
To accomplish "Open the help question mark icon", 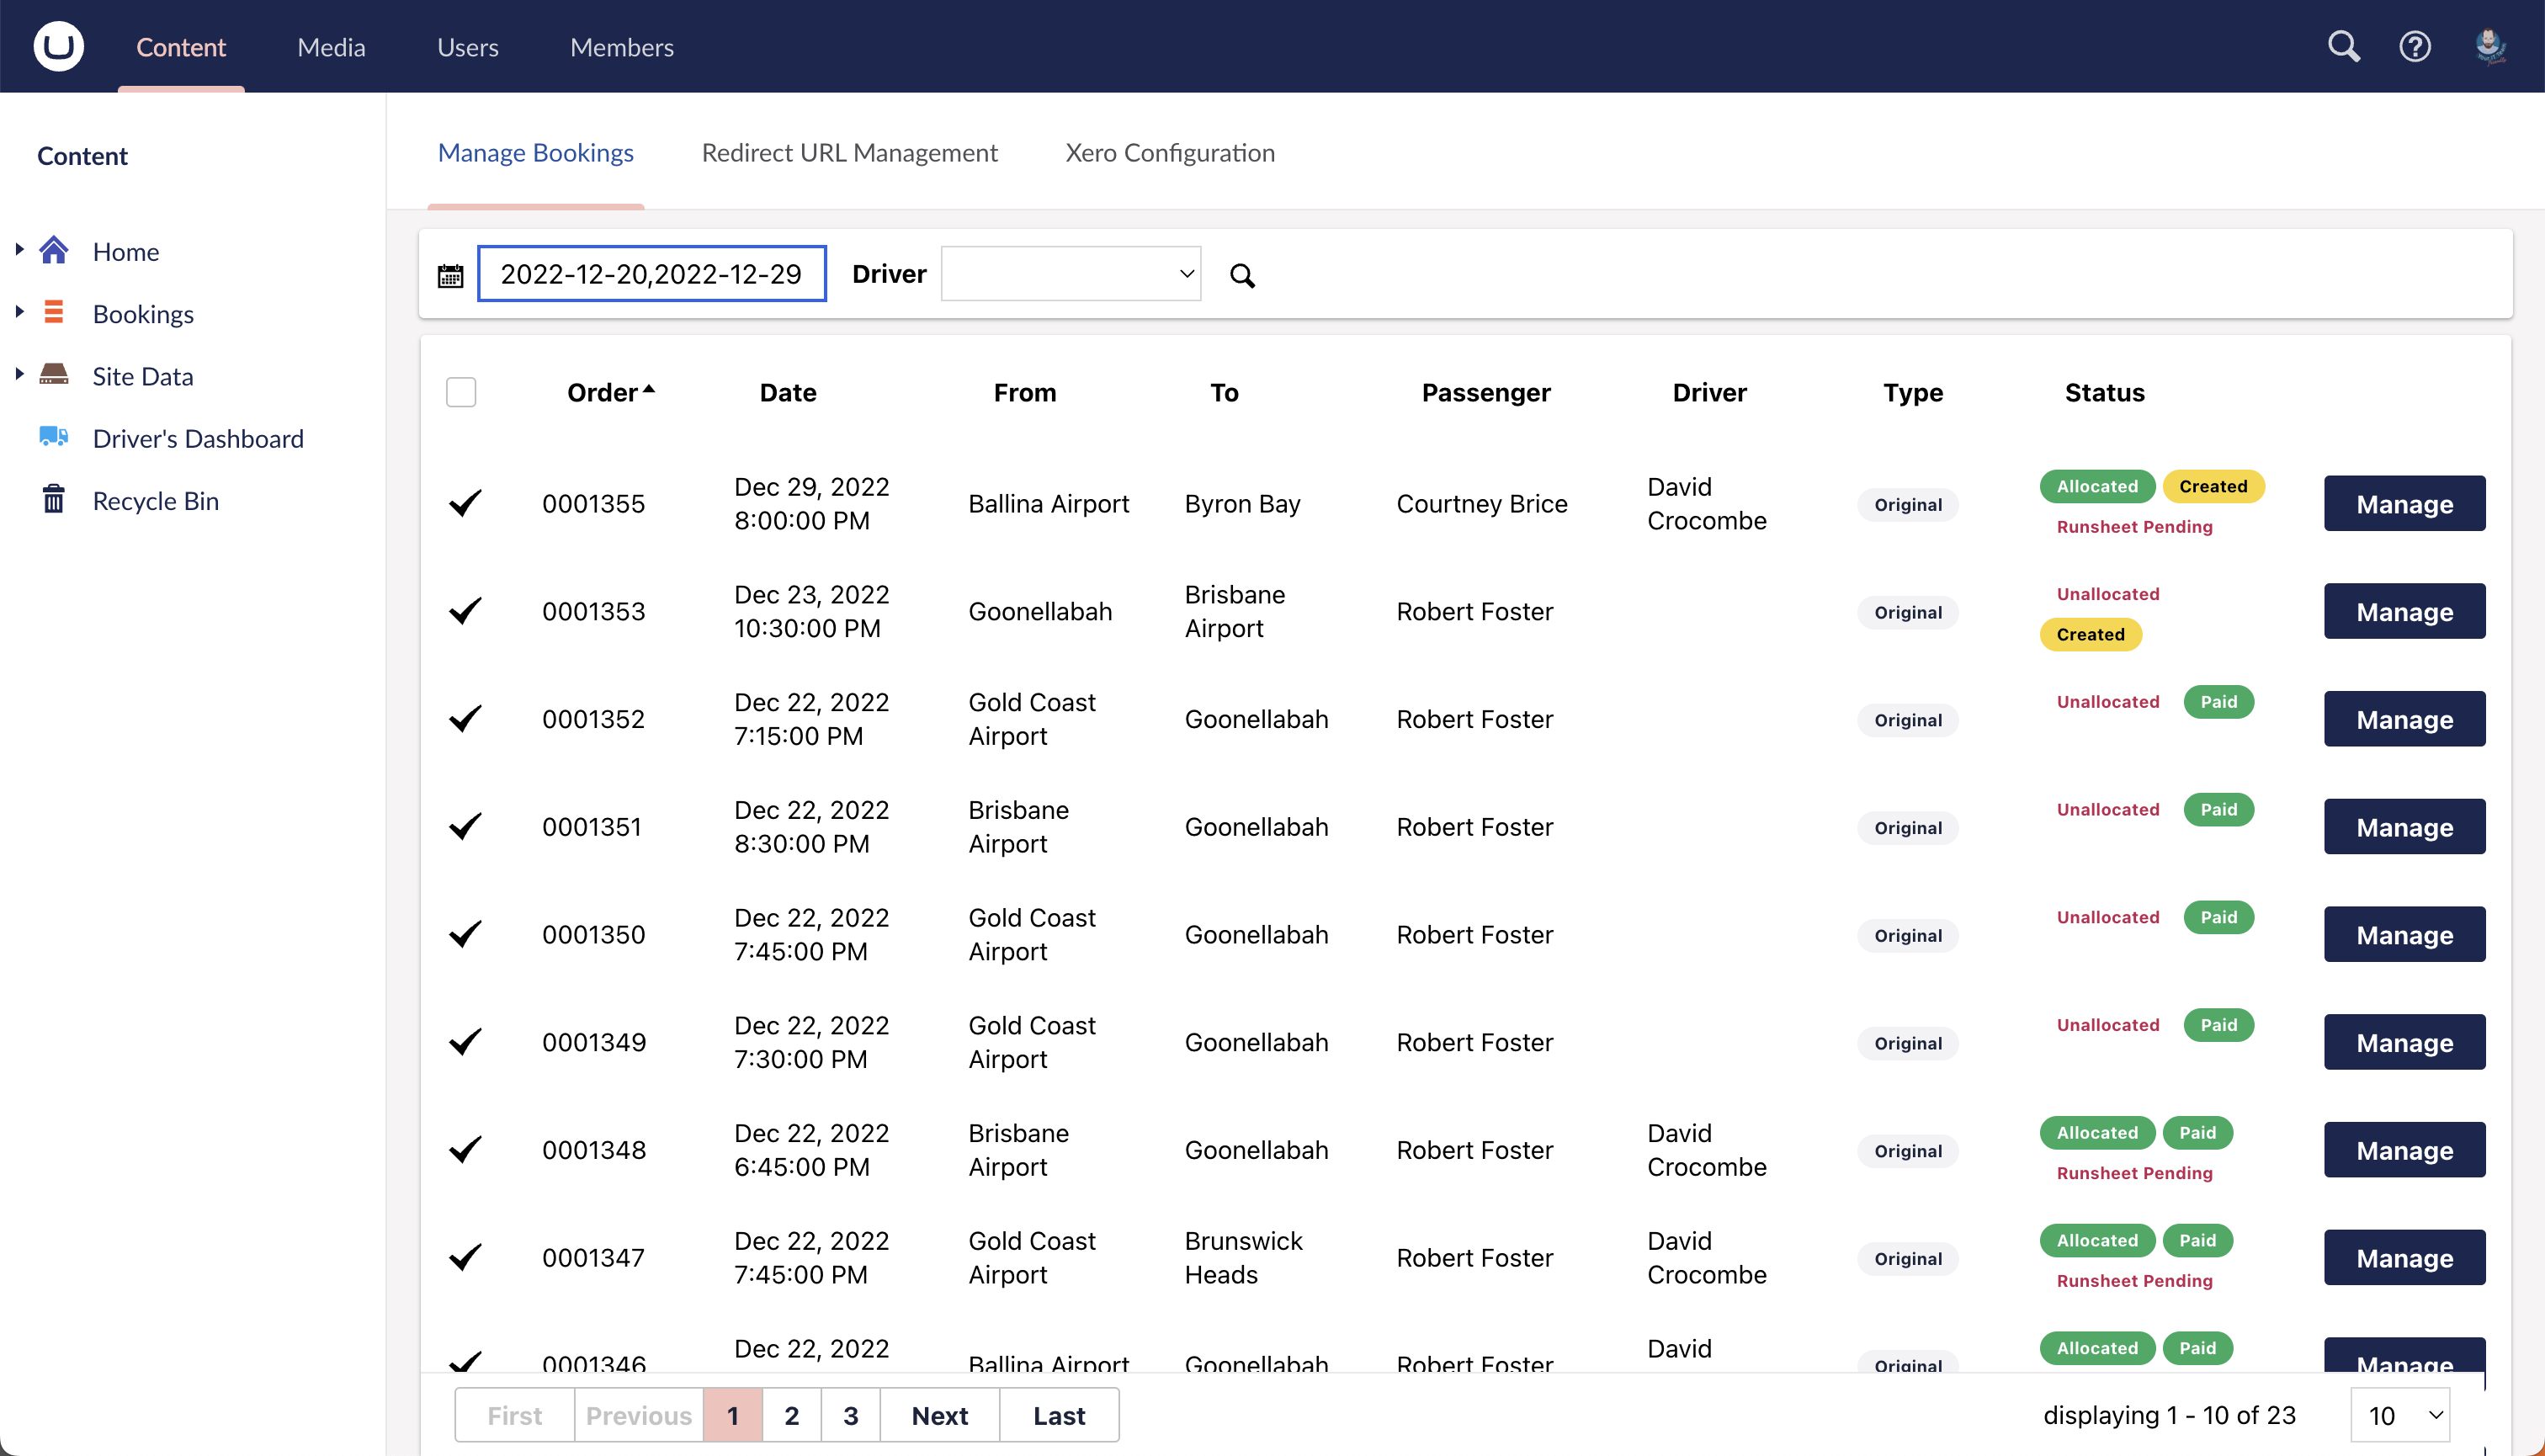I will (2414, 46).
